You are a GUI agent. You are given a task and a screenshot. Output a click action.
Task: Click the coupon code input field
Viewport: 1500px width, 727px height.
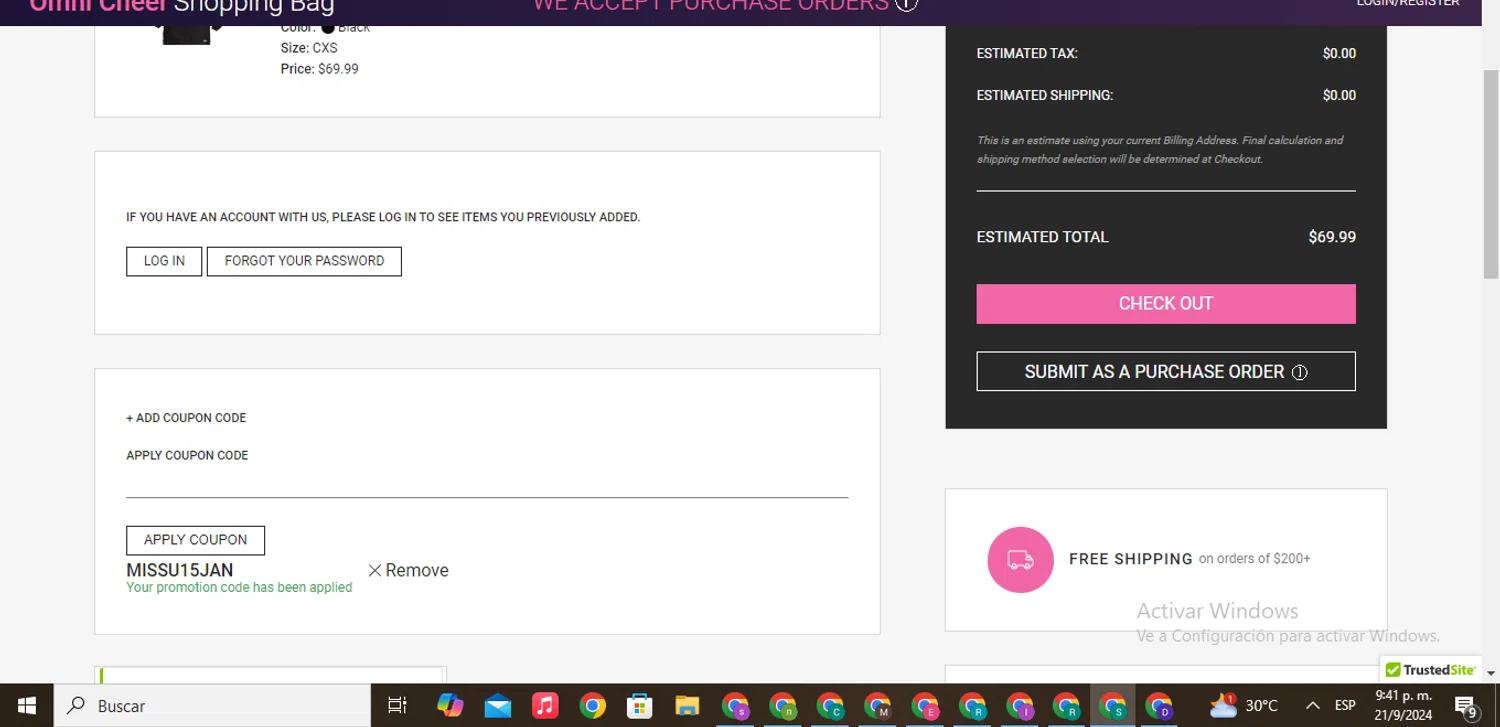487,482
